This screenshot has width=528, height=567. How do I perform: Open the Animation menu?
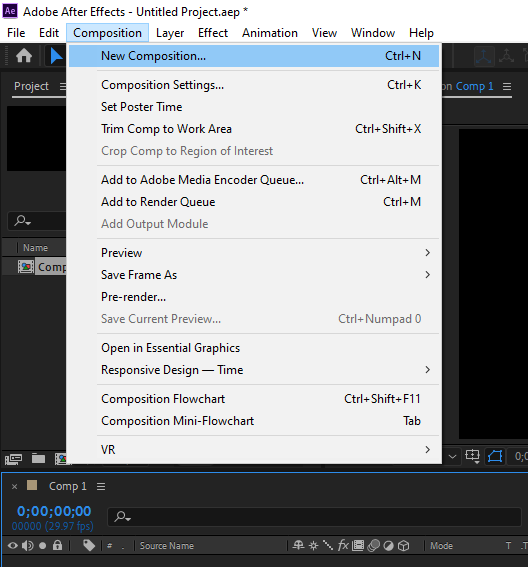(270, 33)
